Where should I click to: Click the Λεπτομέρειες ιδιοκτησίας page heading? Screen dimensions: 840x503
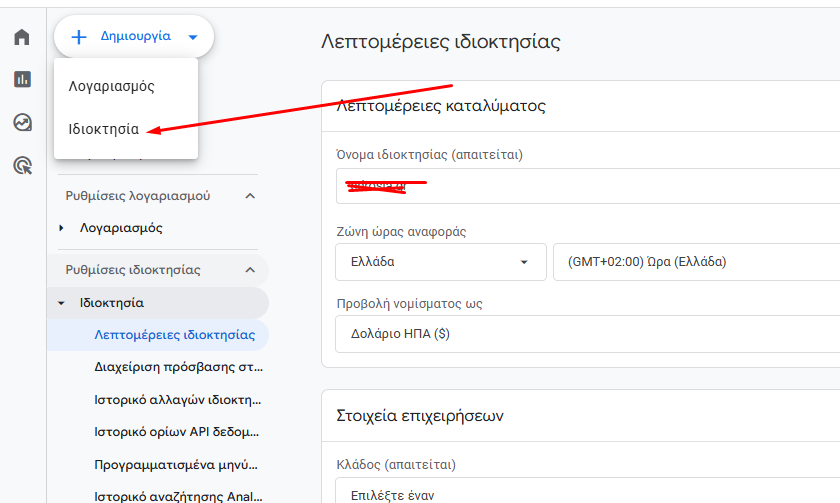tap(440, 41)
